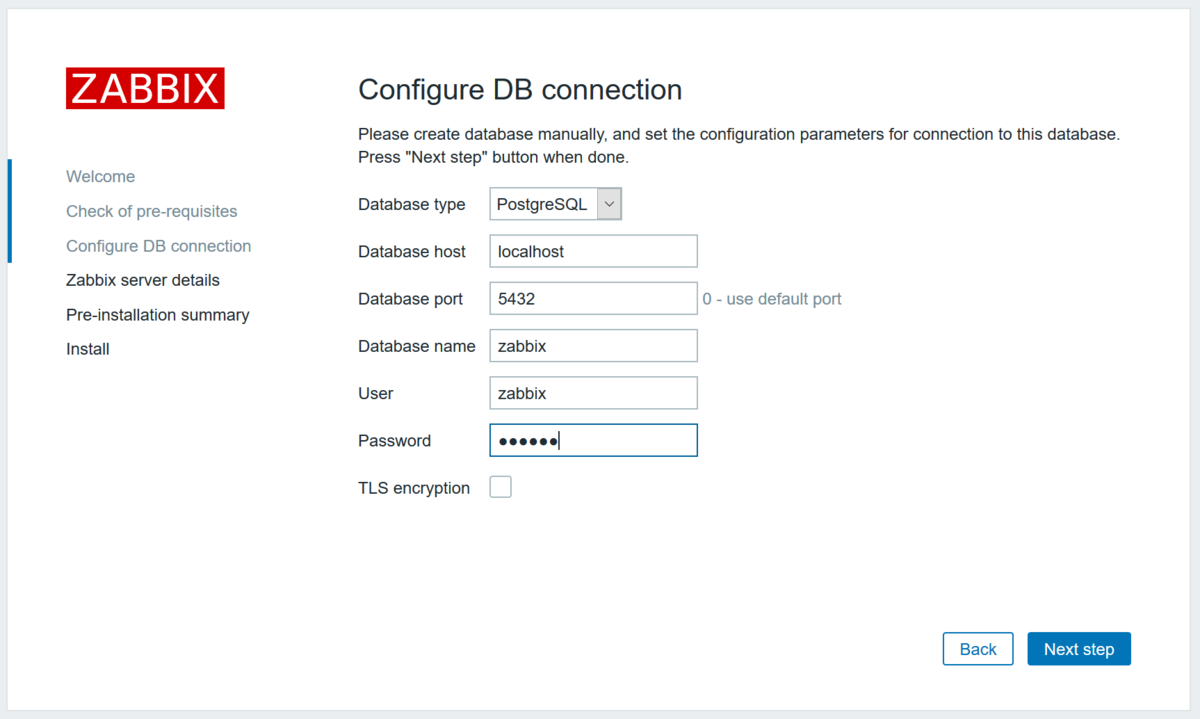Open the Zabbix server details step
1200x719 pixels.
point(142,280)
